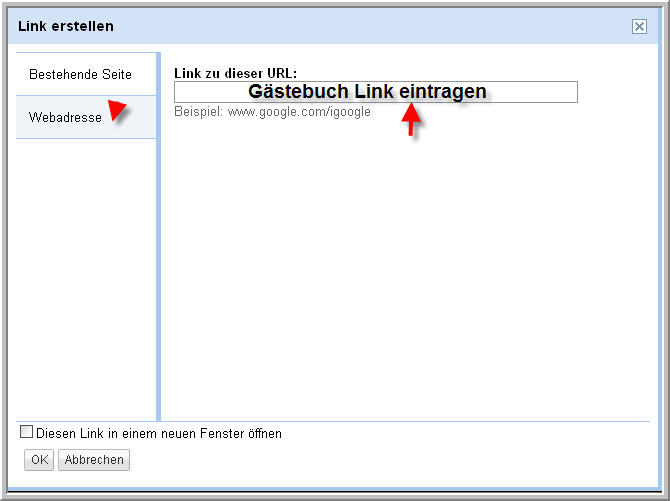Image resolution: width=670 pixels, height=501 pixels.
Task: Switch to the Bestehende Seite tab
Action: coord(80,74)
